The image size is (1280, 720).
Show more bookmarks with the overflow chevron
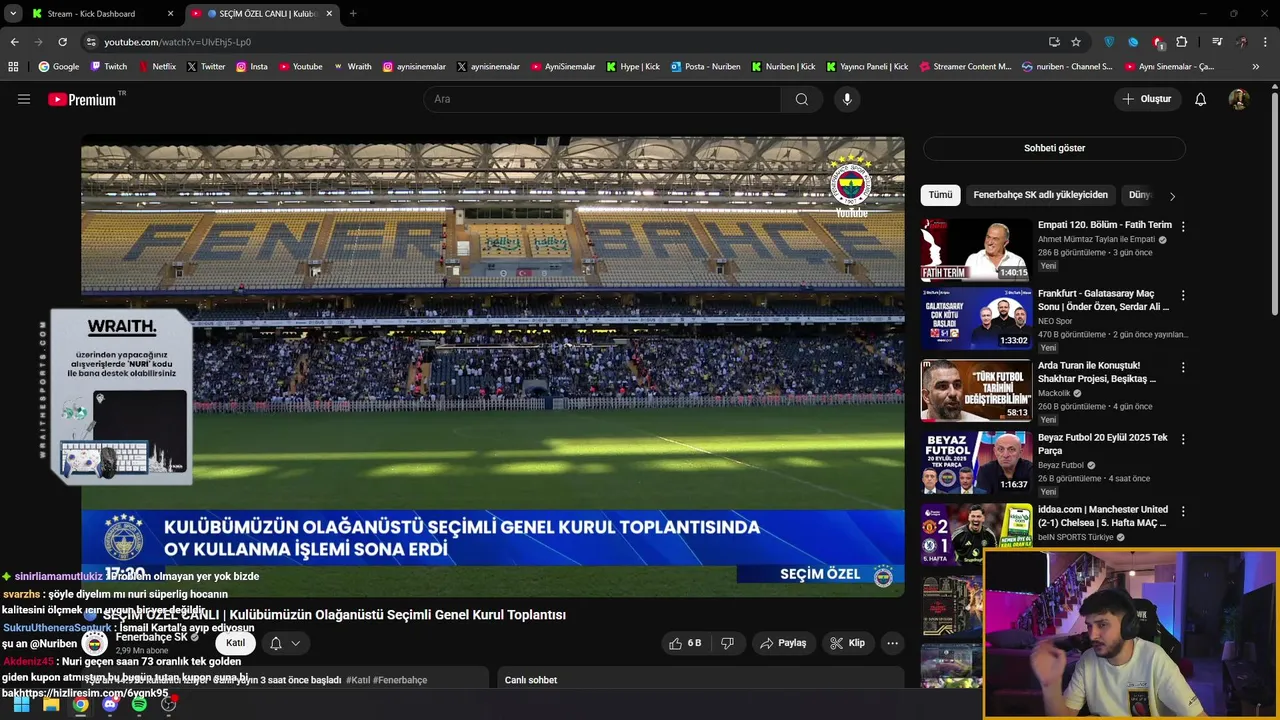[x=1256, y=67]
